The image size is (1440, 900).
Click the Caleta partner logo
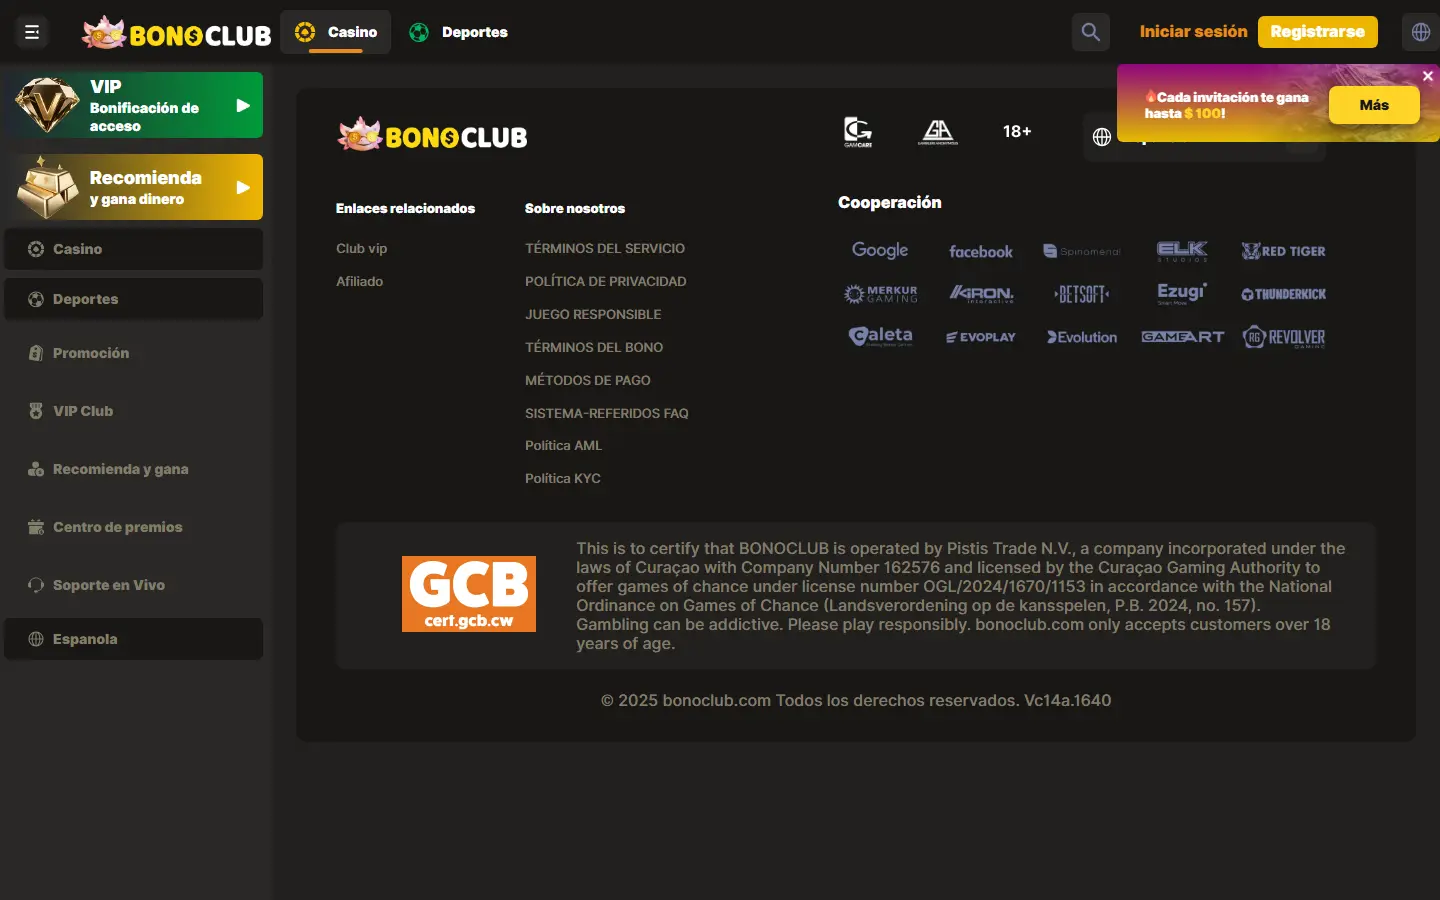880,337
